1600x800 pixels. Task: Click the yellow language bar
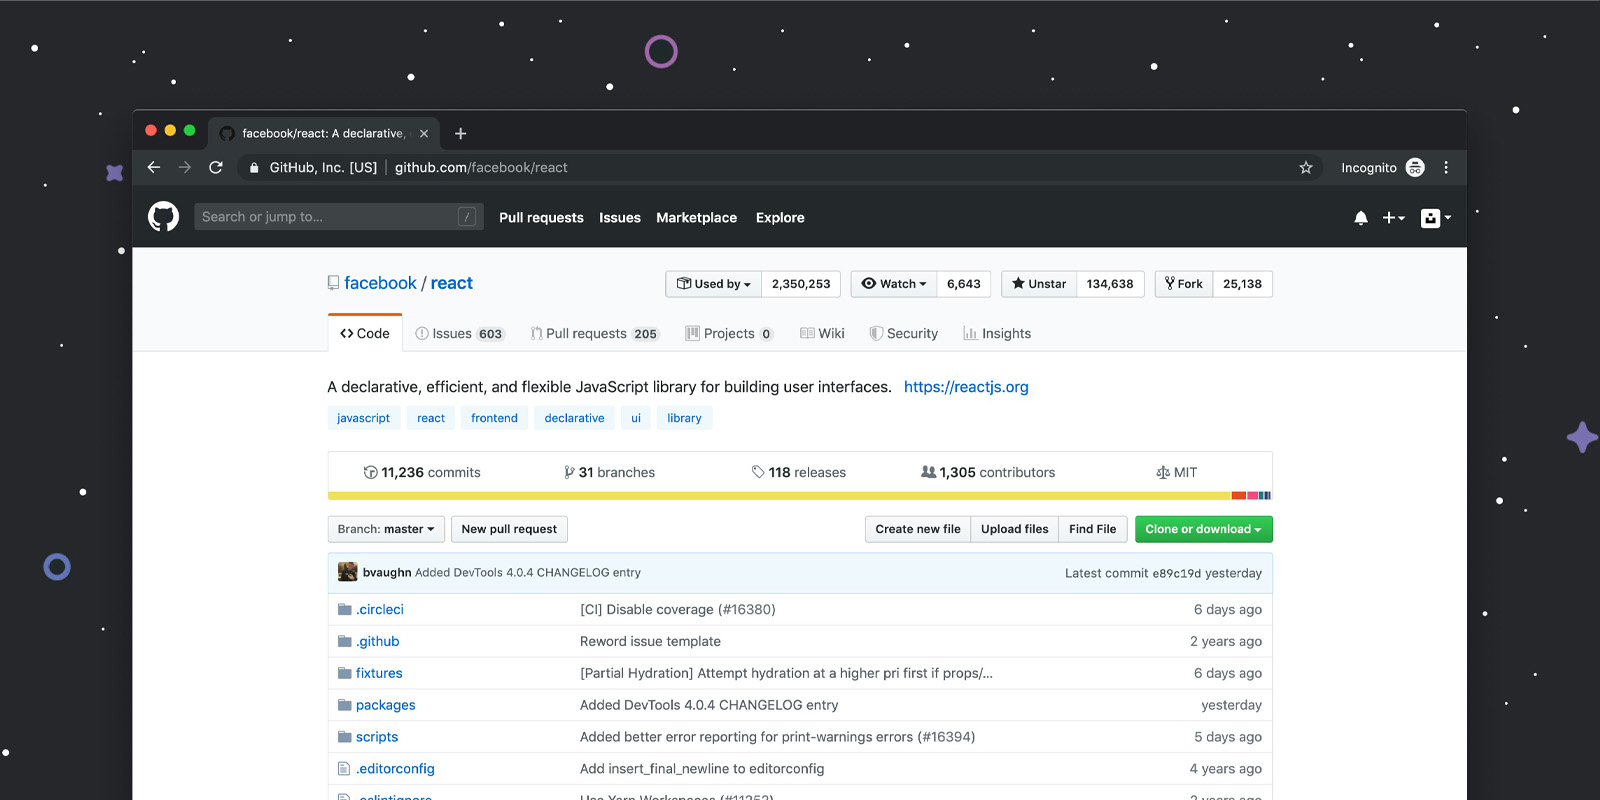tap(778, 496)
